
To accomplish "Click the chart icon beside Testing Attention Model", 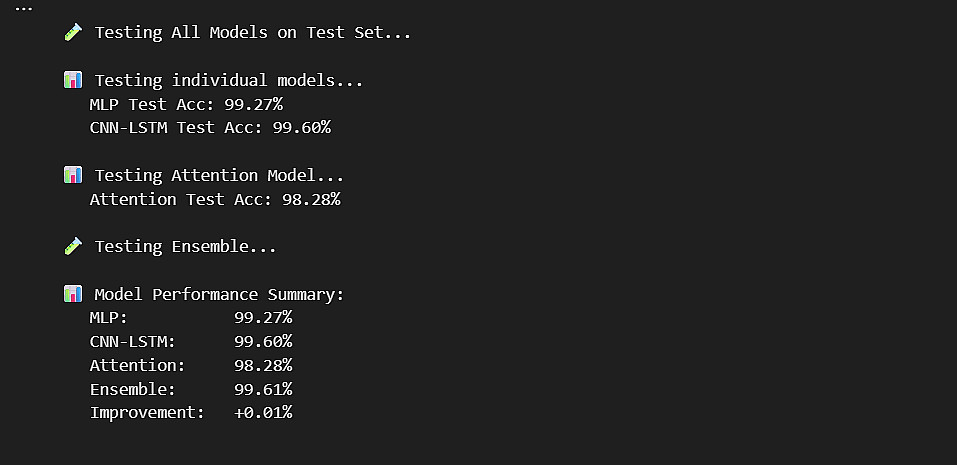I will pyautogui.click(x=73, y=175).
